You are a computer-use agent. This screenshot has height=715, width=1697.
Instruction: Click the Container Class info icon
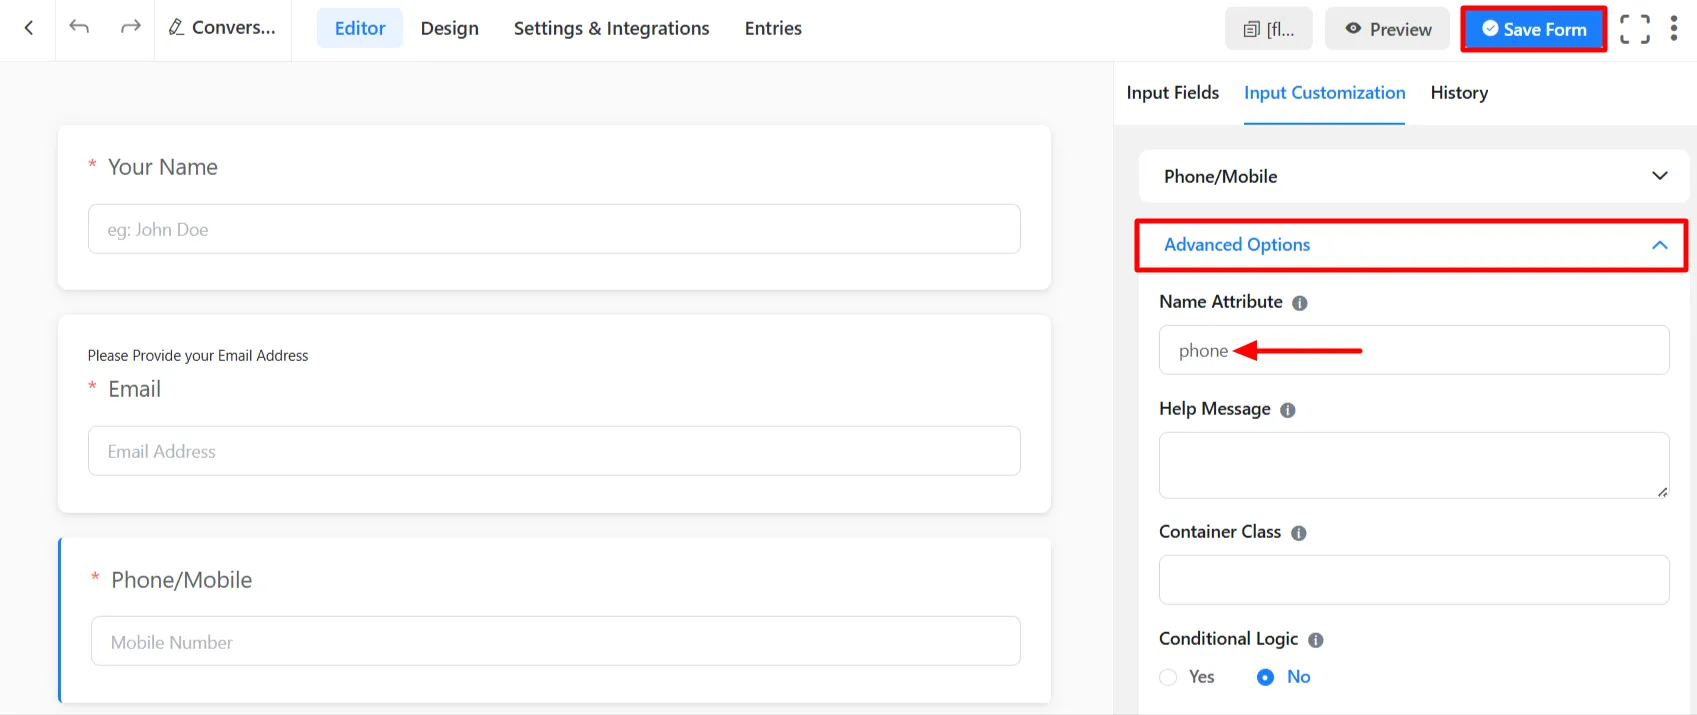click(1298, 533)
